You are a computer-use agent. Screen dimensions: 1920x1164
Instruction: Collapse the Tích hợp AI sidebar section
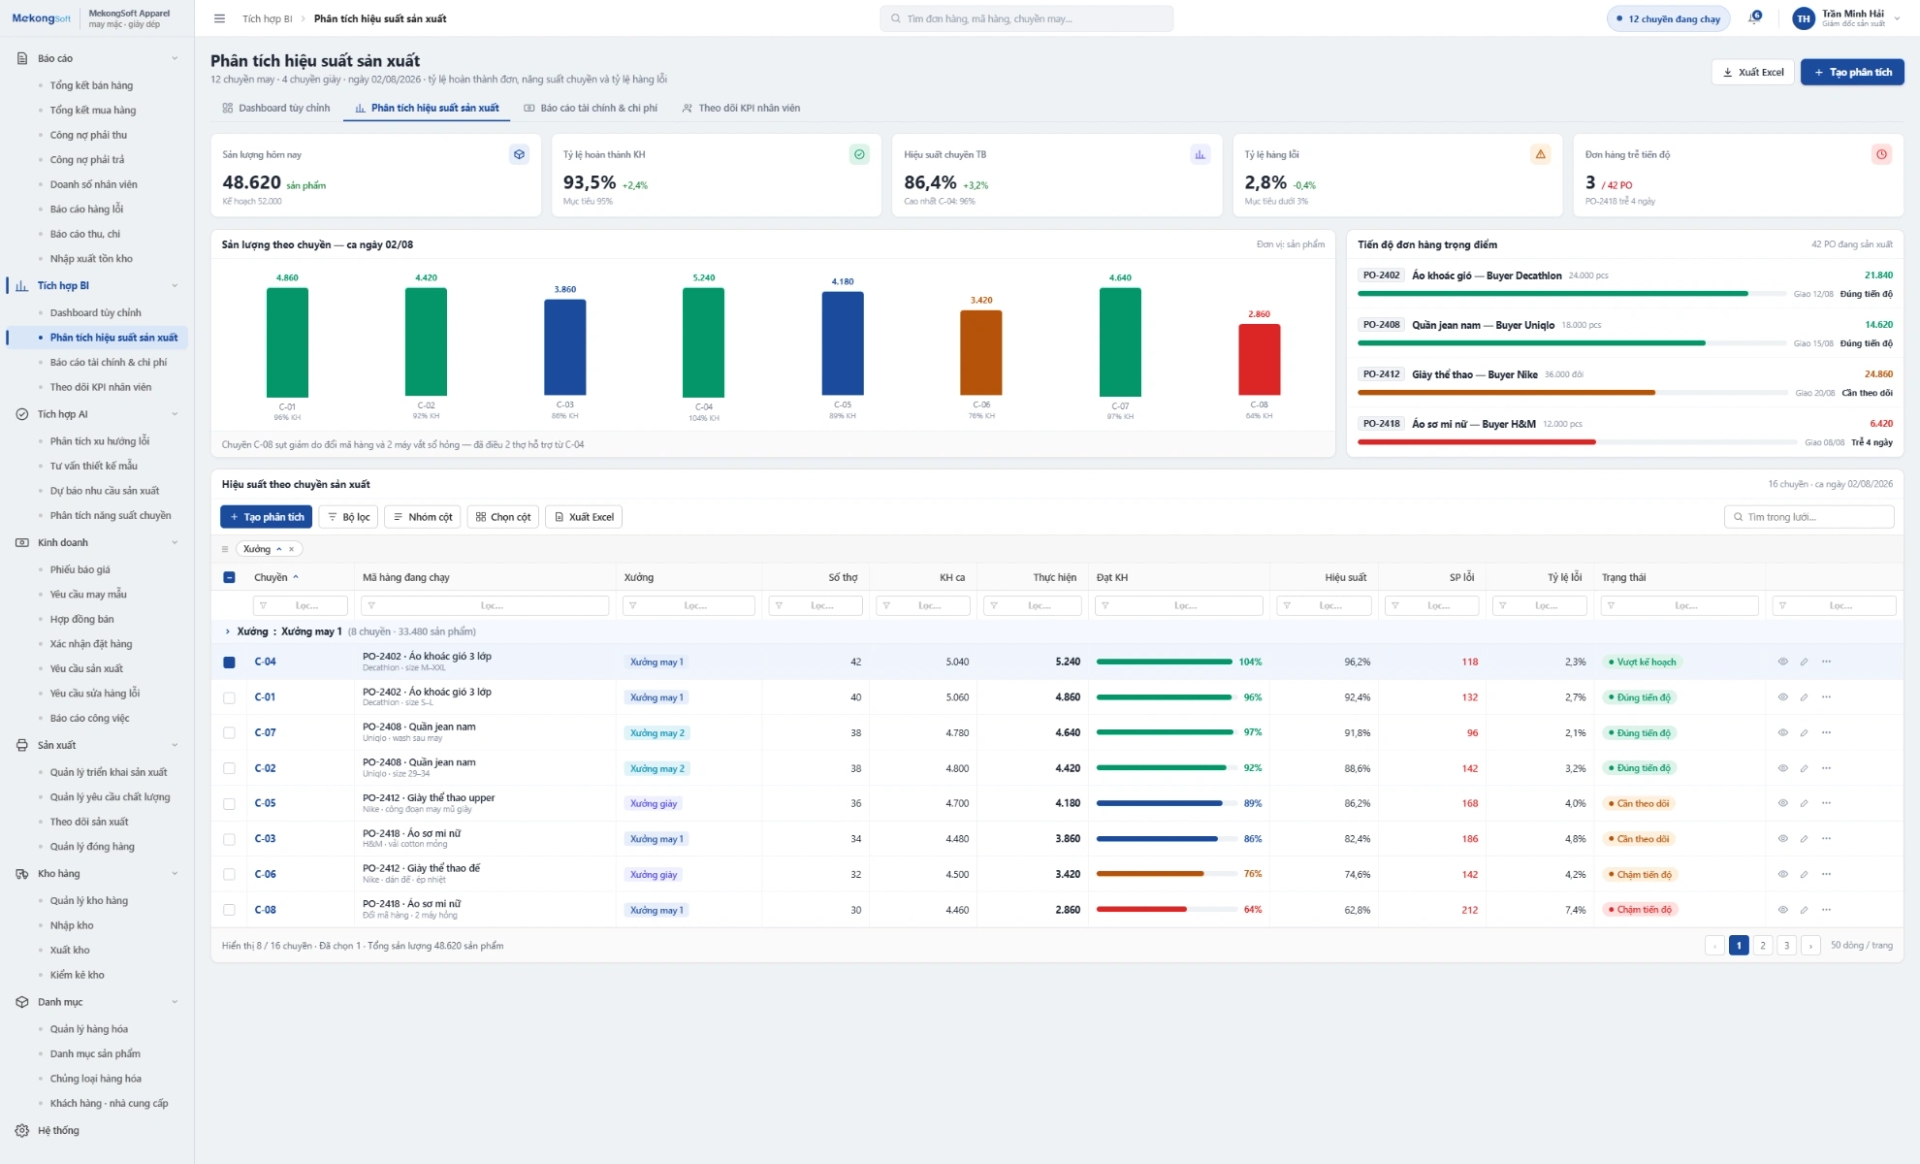click(x=175, y=414)
